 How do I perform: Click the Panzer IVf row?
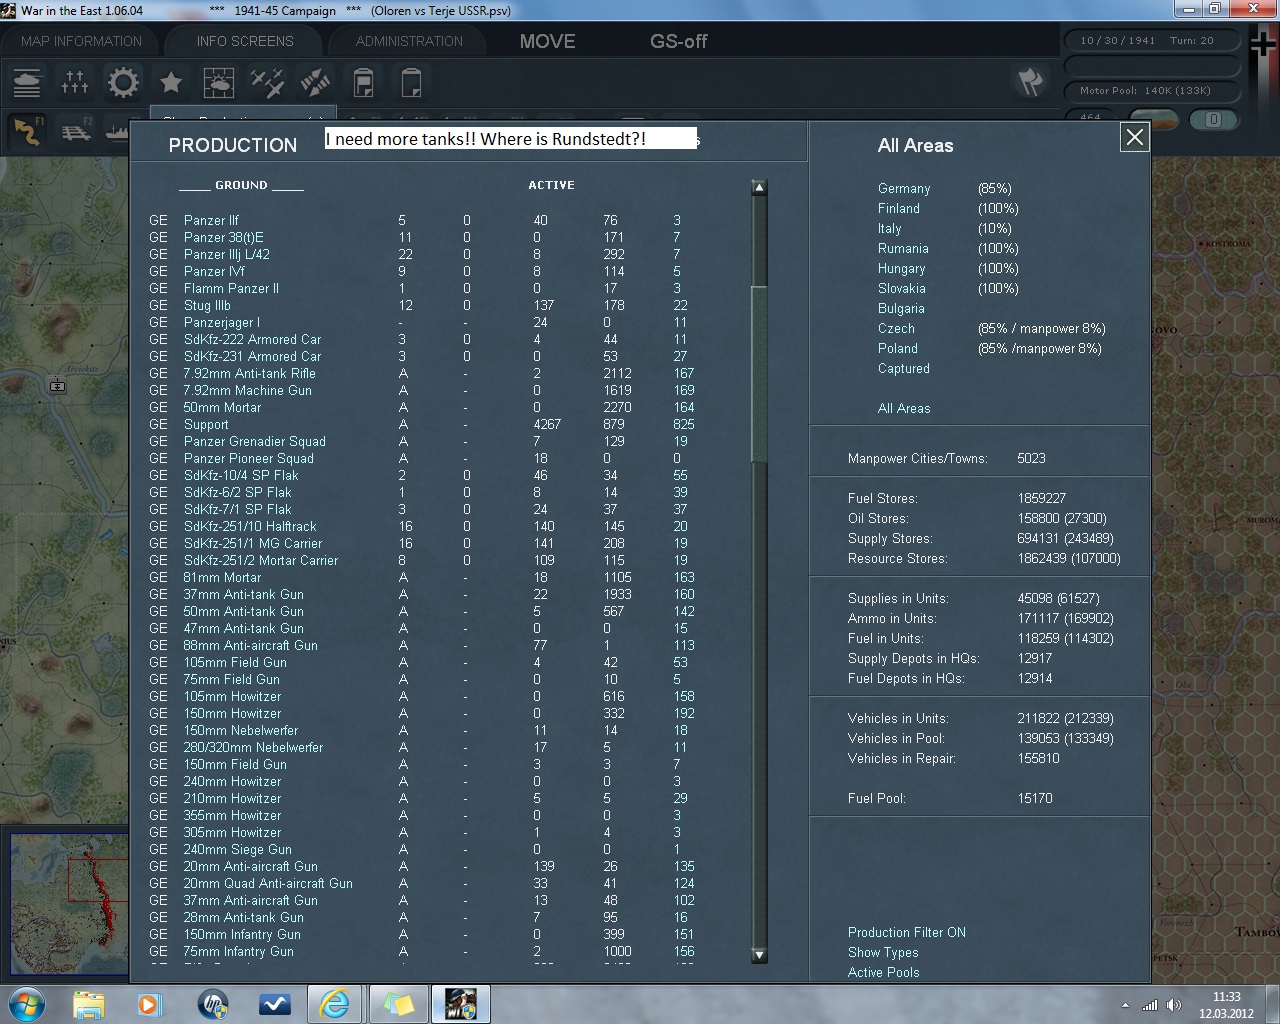pos(416,271)
